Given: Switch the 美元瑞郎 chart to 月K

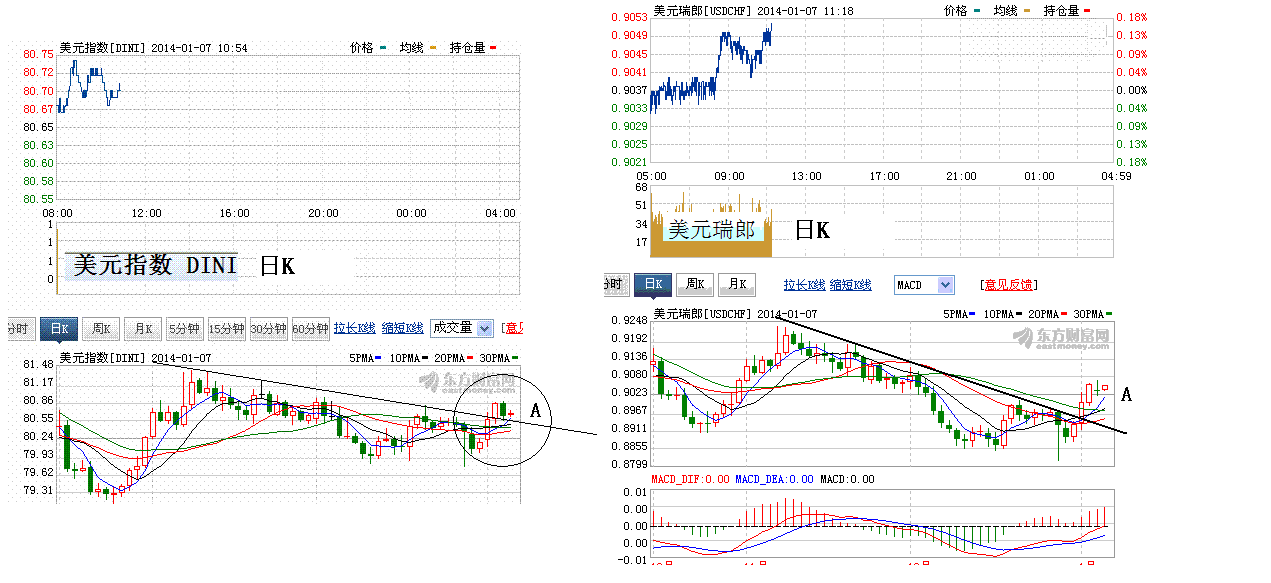Looking at the screenshot, I should pos(737,284).
